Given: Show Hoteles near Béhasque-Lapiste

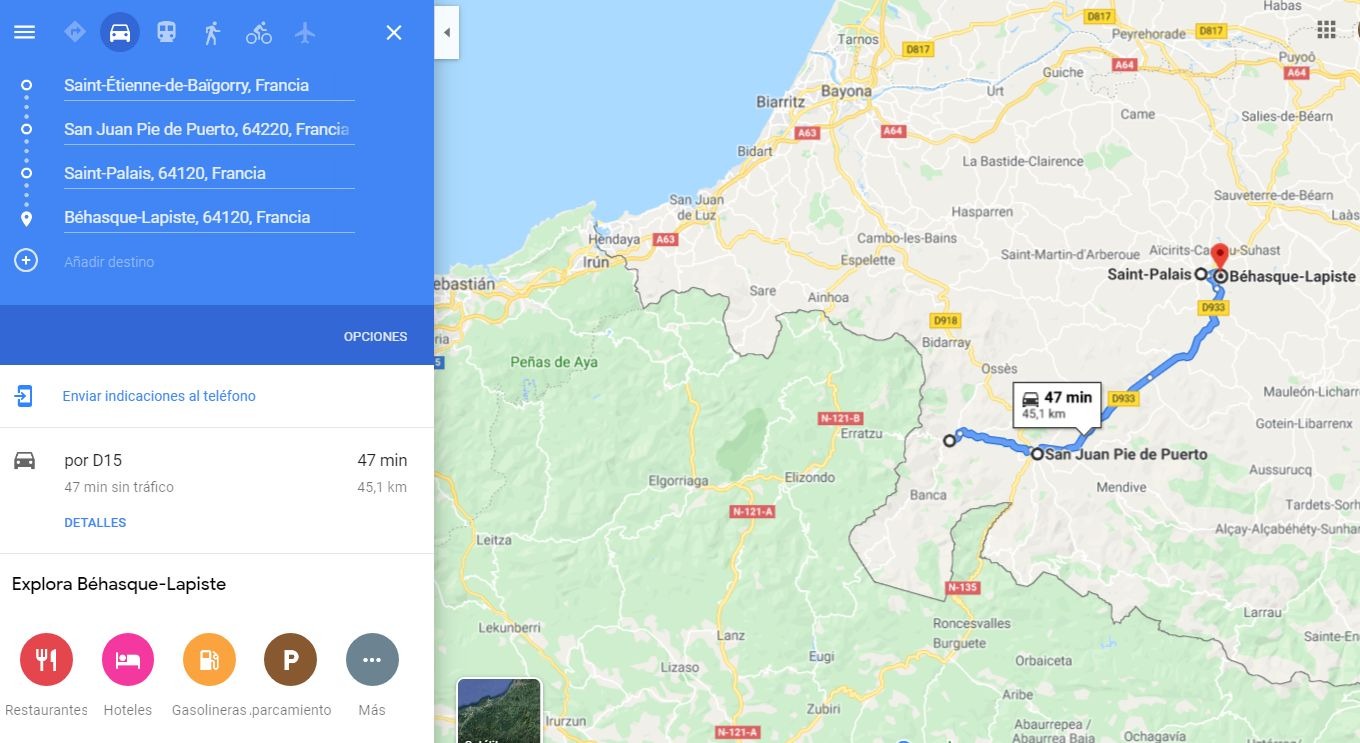Looking at the screenshot, I should [128, 660].
